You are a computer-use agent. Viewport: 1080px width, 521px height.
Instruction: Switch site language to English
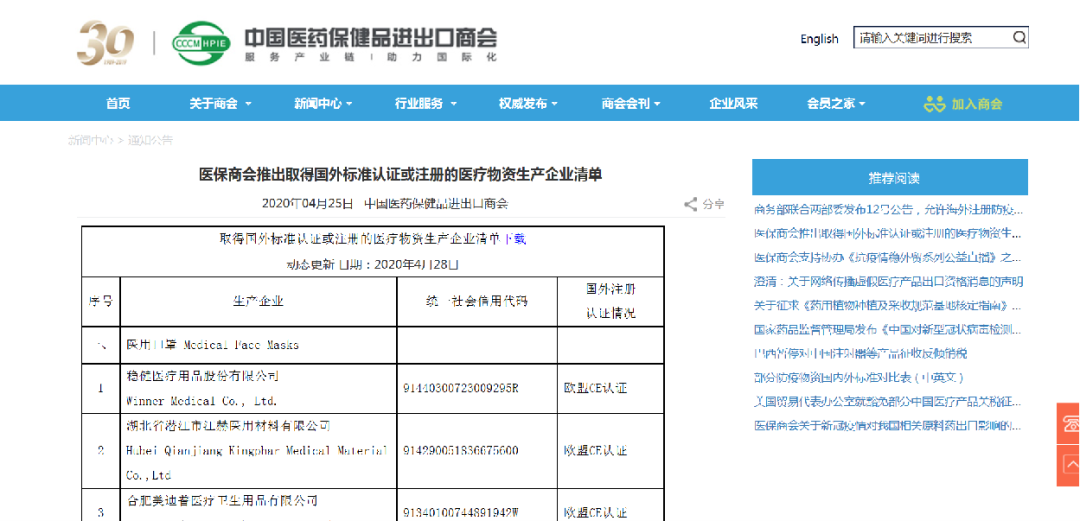[819, 39]
